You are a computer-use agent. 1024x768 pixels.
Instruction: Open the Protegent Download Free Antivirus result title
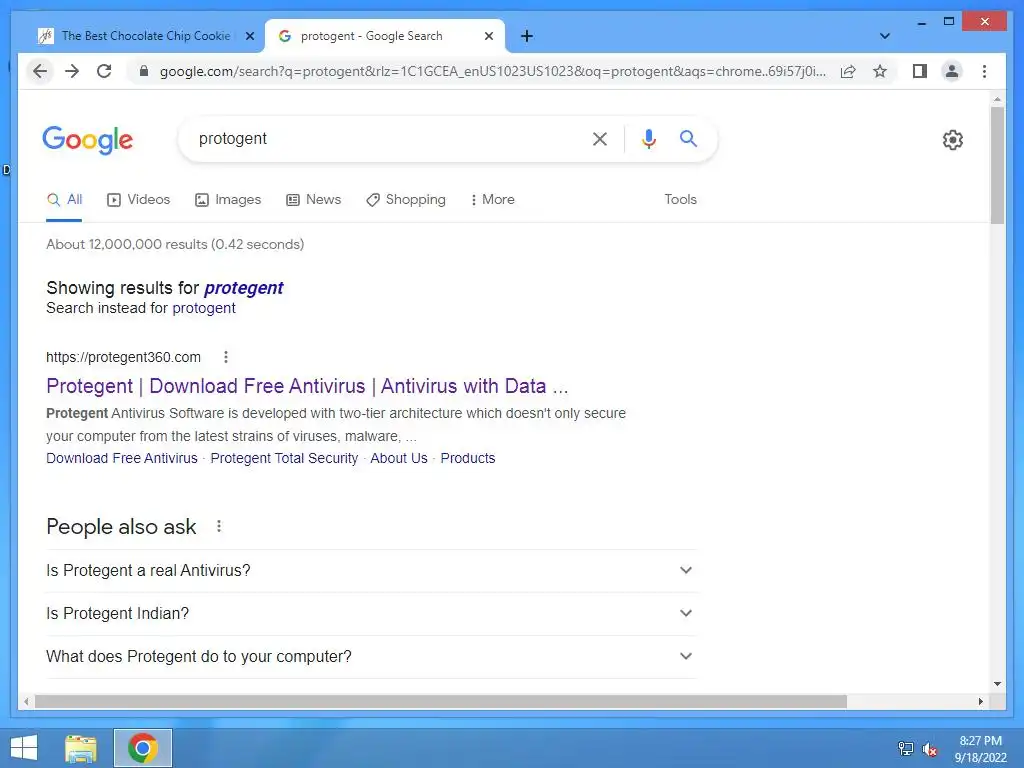click(x=307, y=386)
